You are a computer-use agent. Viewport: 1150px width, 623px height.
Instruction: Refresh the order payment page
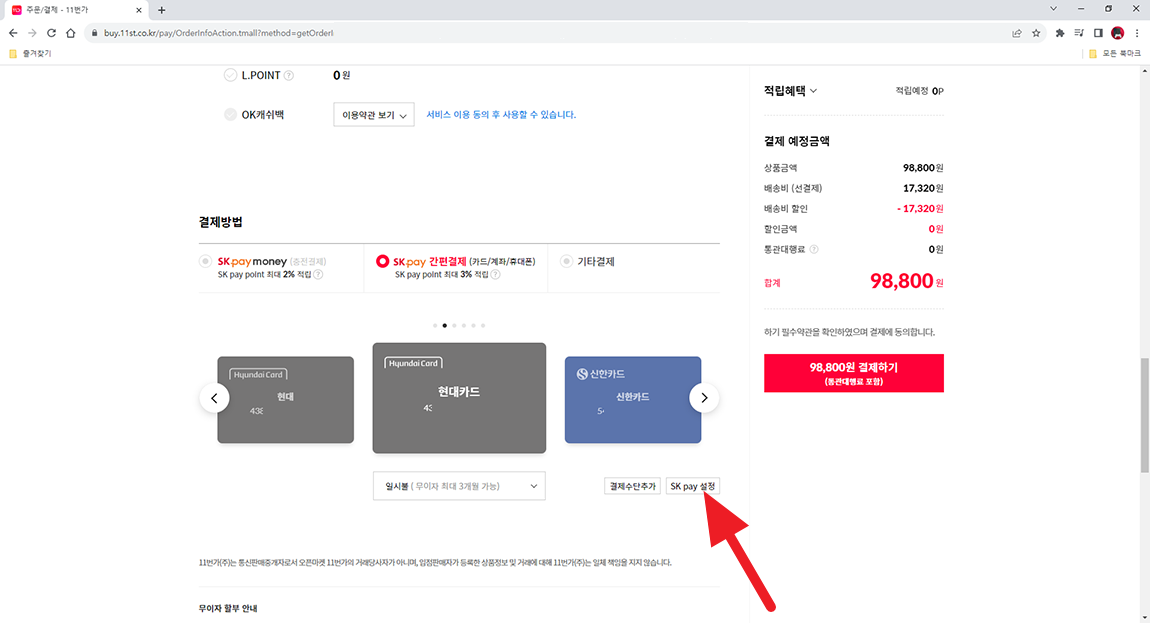[51, 32]
